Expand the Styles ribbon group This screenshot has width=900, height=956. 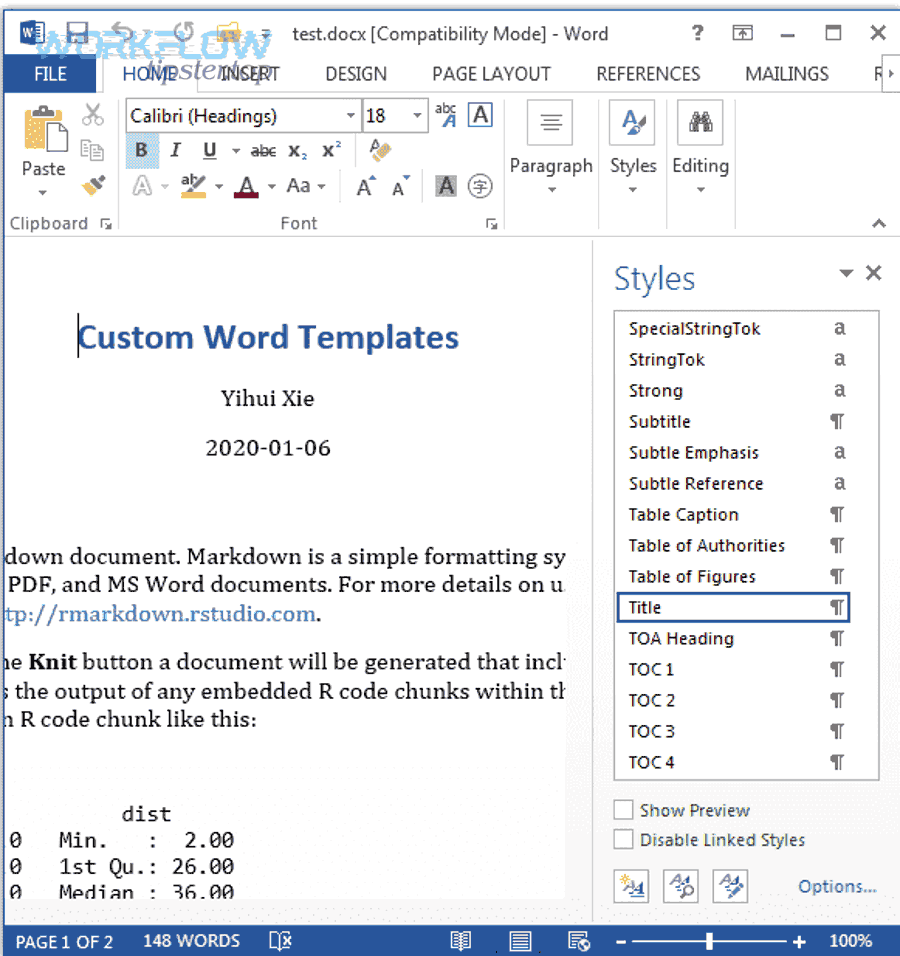click(633, 148)
